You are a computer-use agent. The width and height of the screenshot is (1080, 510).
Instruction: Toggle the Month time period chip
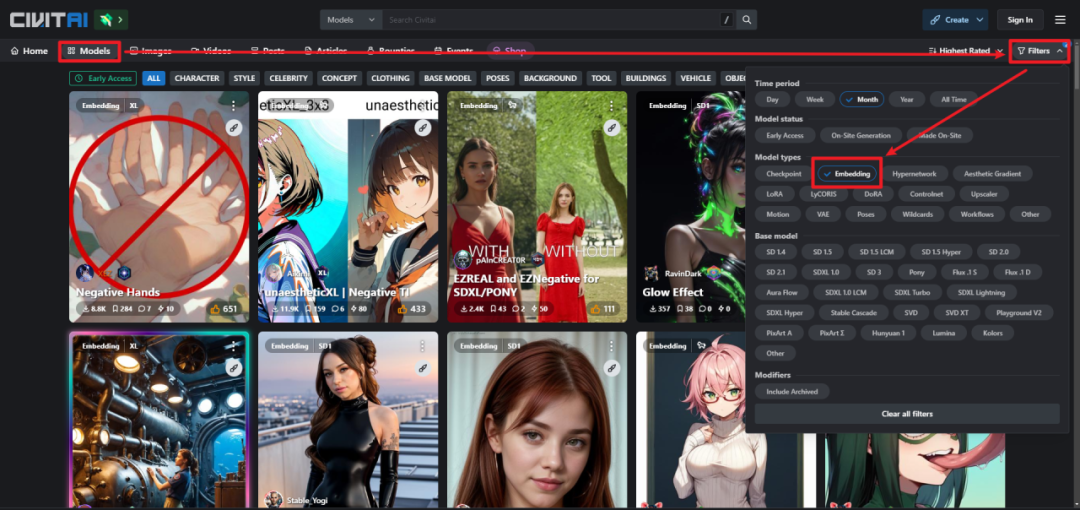862,99
